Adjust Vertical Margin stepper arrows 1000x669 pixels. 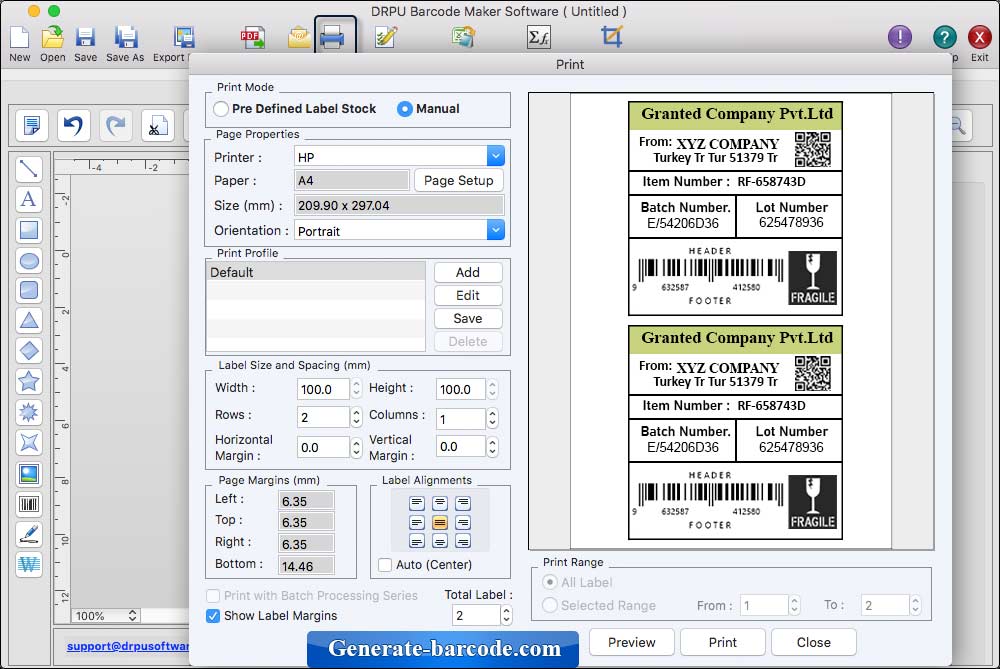point(492,447)
